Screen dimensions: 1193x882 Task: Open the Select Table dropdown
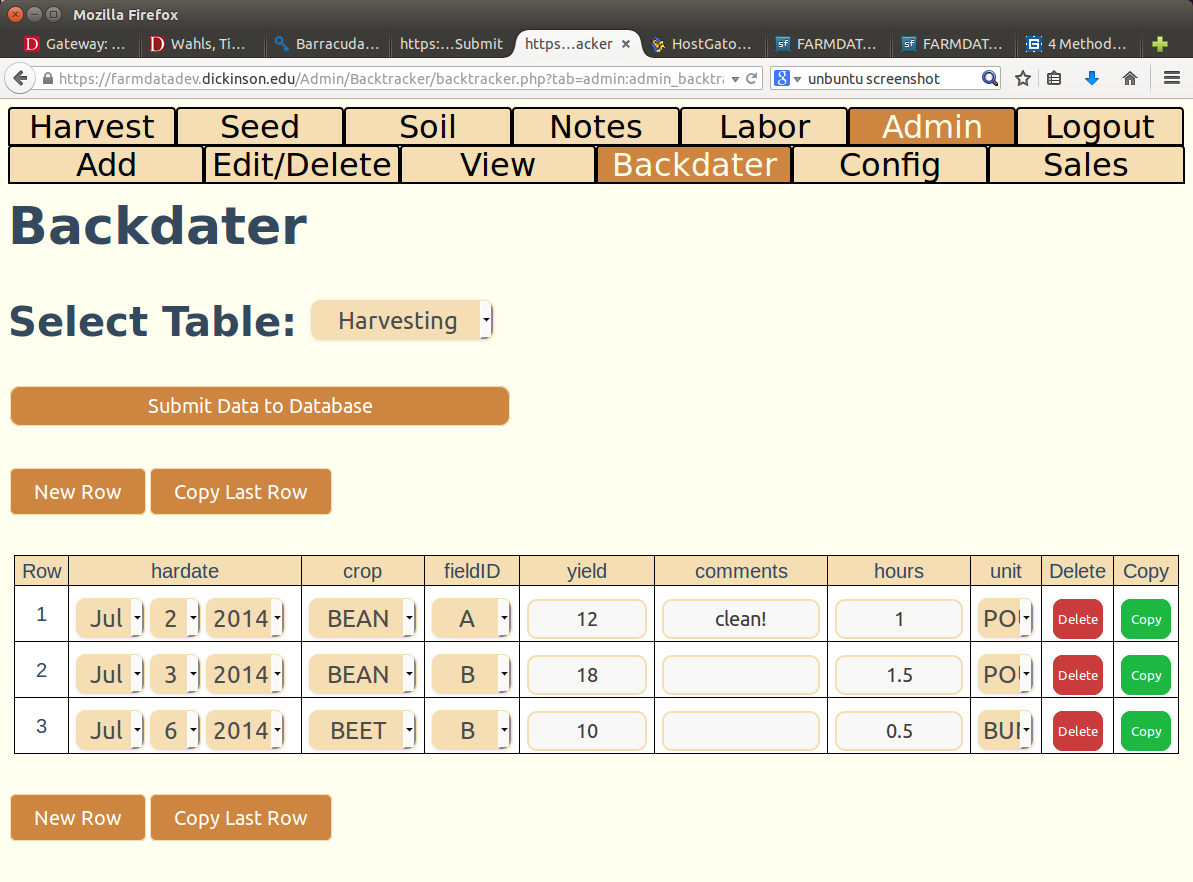[400, 320]
